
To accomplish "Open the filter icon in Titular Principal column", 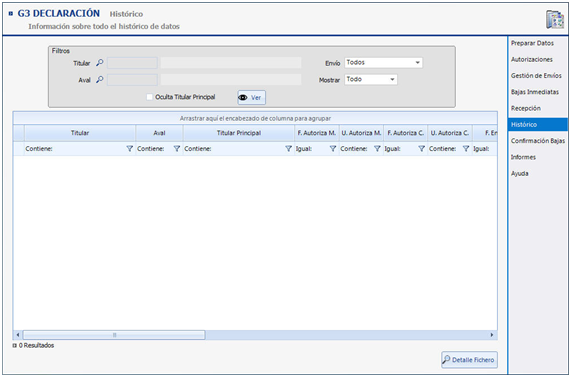I will (288, 149).
